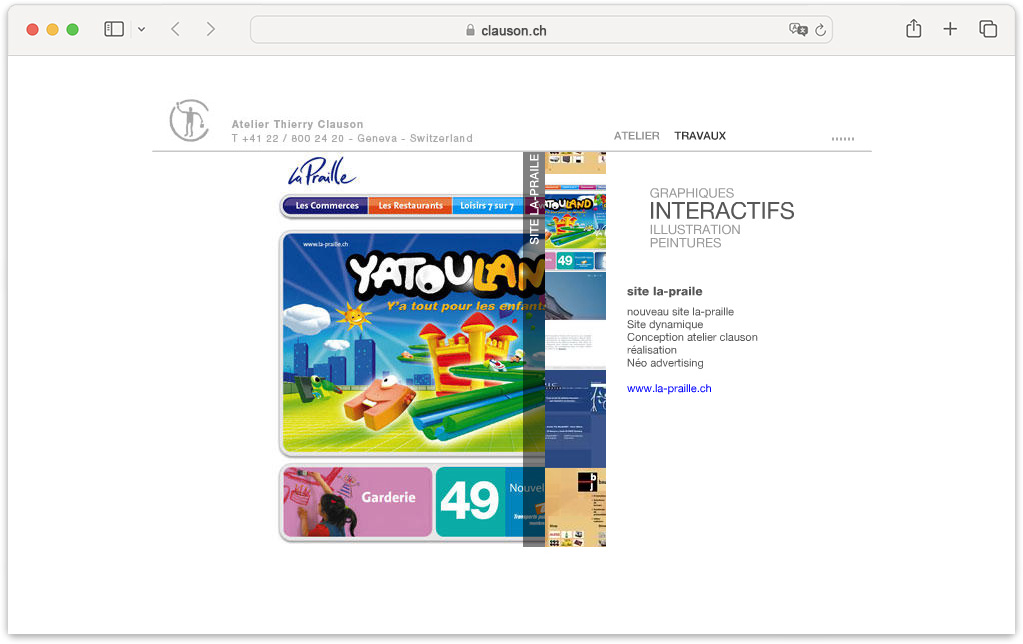Select the GRAPHIQUES category
The width and height of the screenshot is (1023, 644).
pos(692,193)
